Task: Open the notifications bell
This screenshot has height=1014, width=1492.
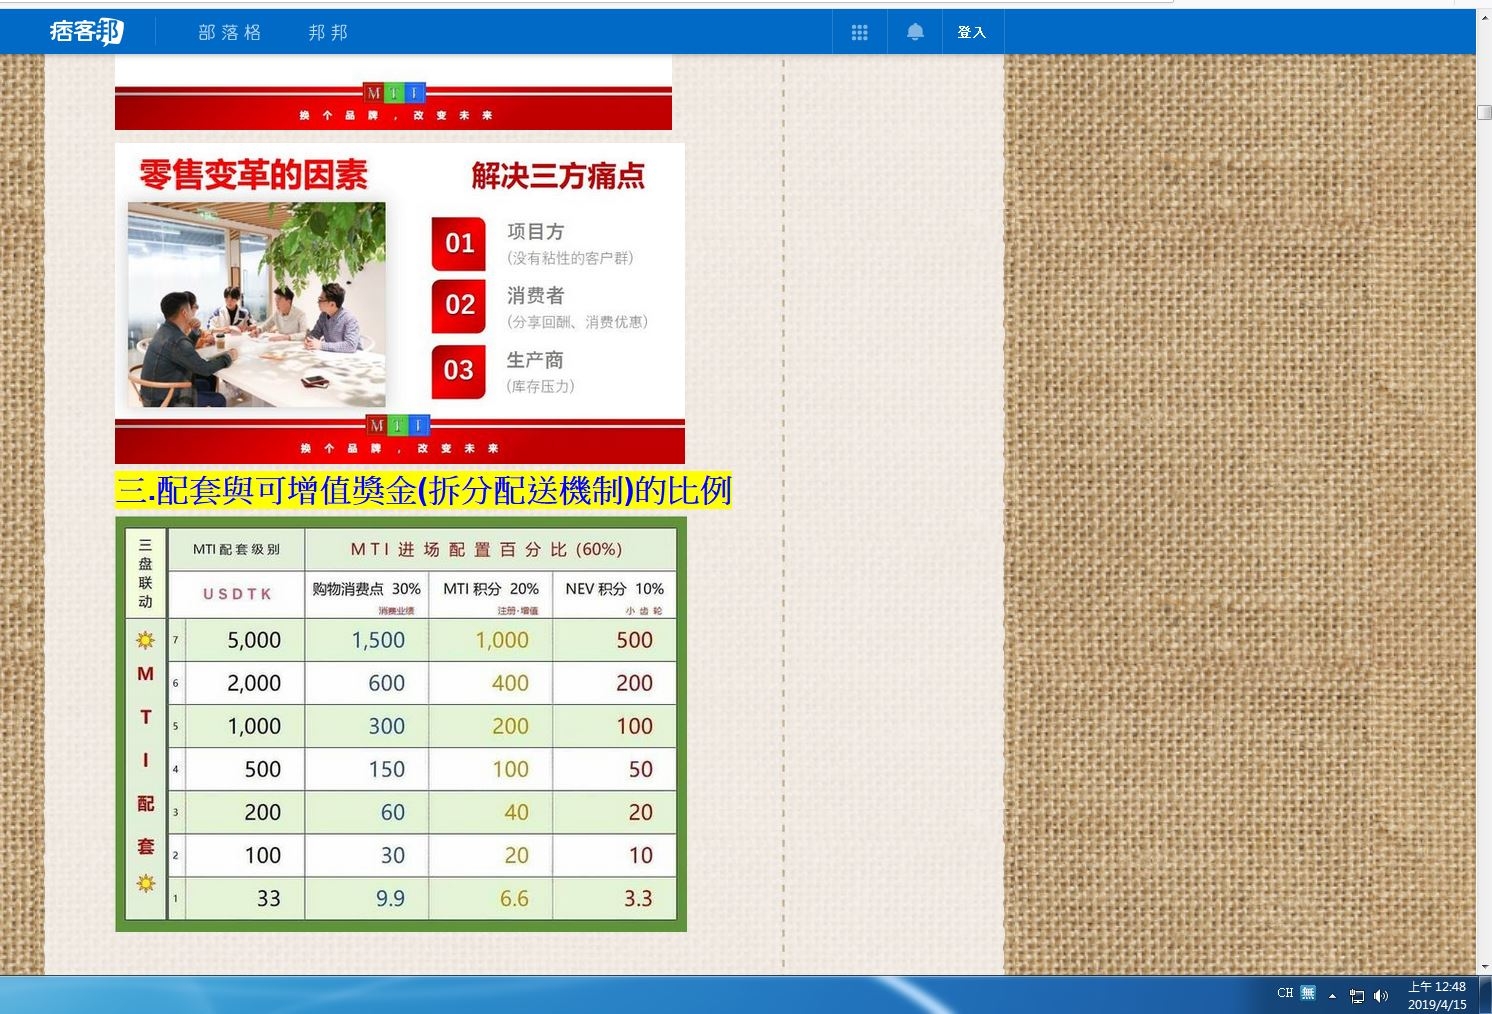Action: click(x=915, y=32)
